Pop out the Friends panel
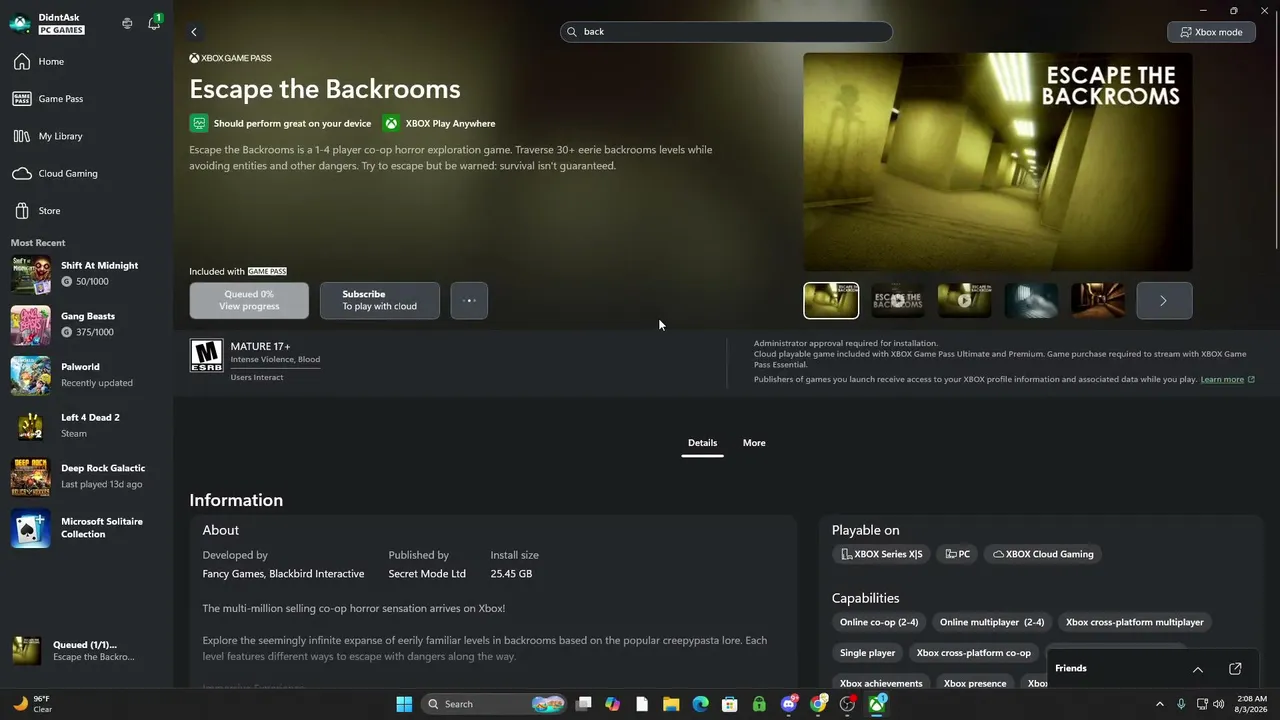 (x=1235, y=668)
